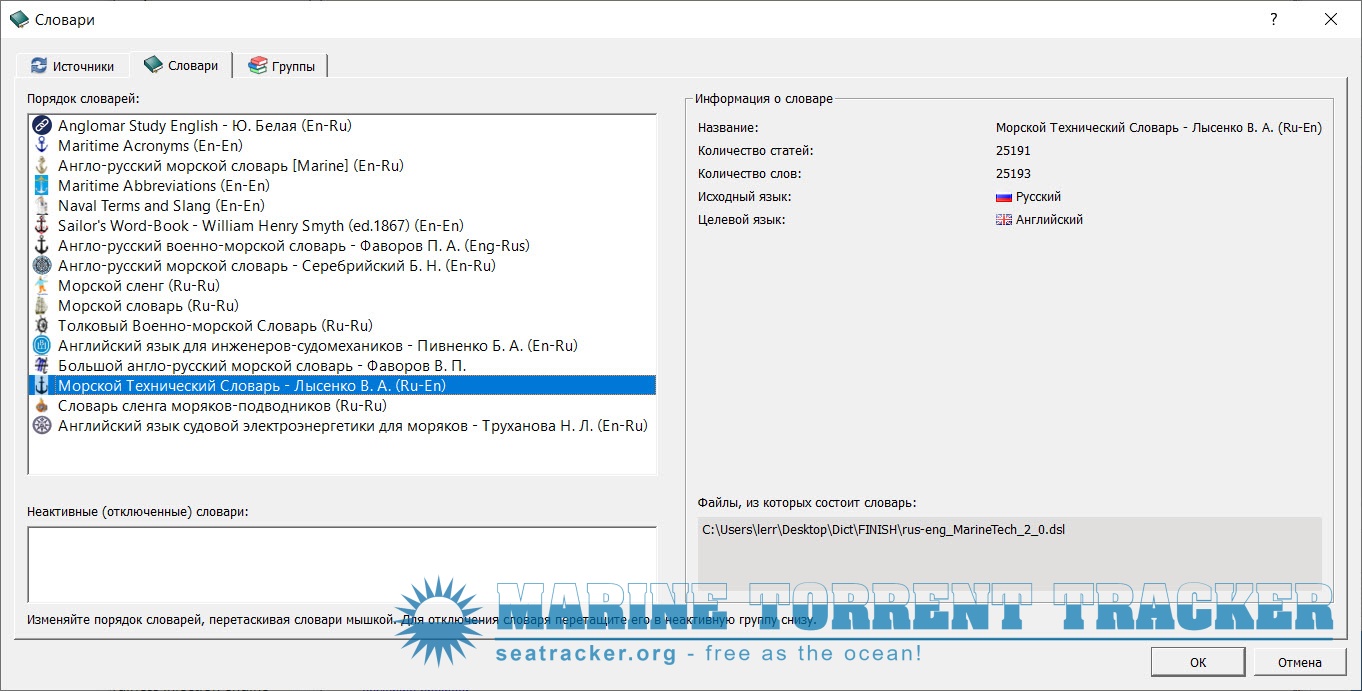Click the help question mark button
Viewport: 1362px width, 691px height.
point(1274,19)
